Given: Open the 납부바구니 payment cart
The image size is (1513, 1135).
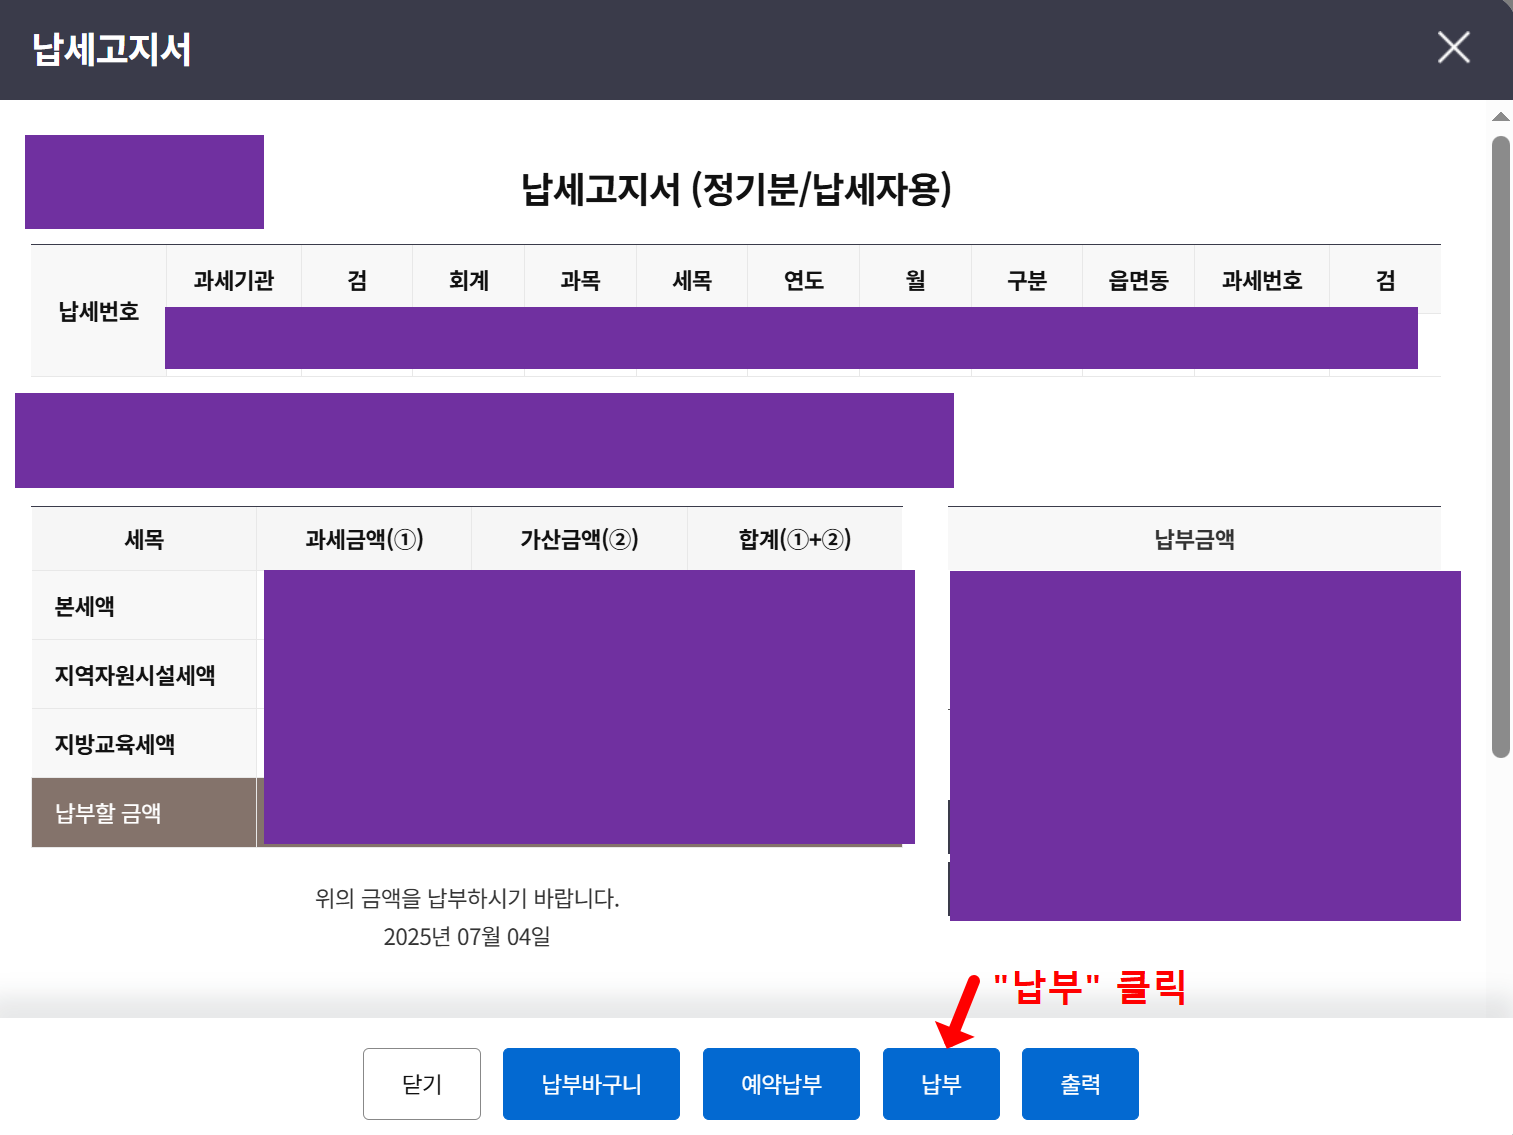Looking at the screenshot, I should pyautogui.click(x=590, y=1083).
